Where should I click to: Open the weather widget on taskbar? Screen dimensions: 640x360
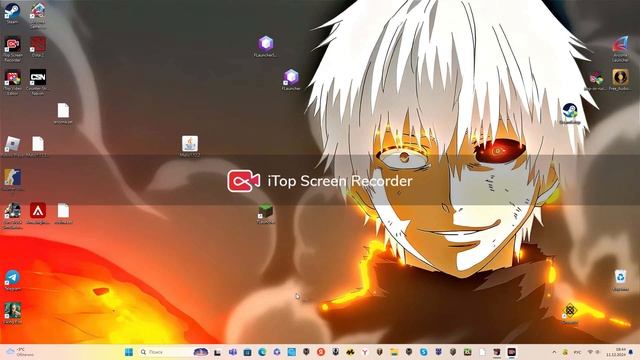pos(20,352)
